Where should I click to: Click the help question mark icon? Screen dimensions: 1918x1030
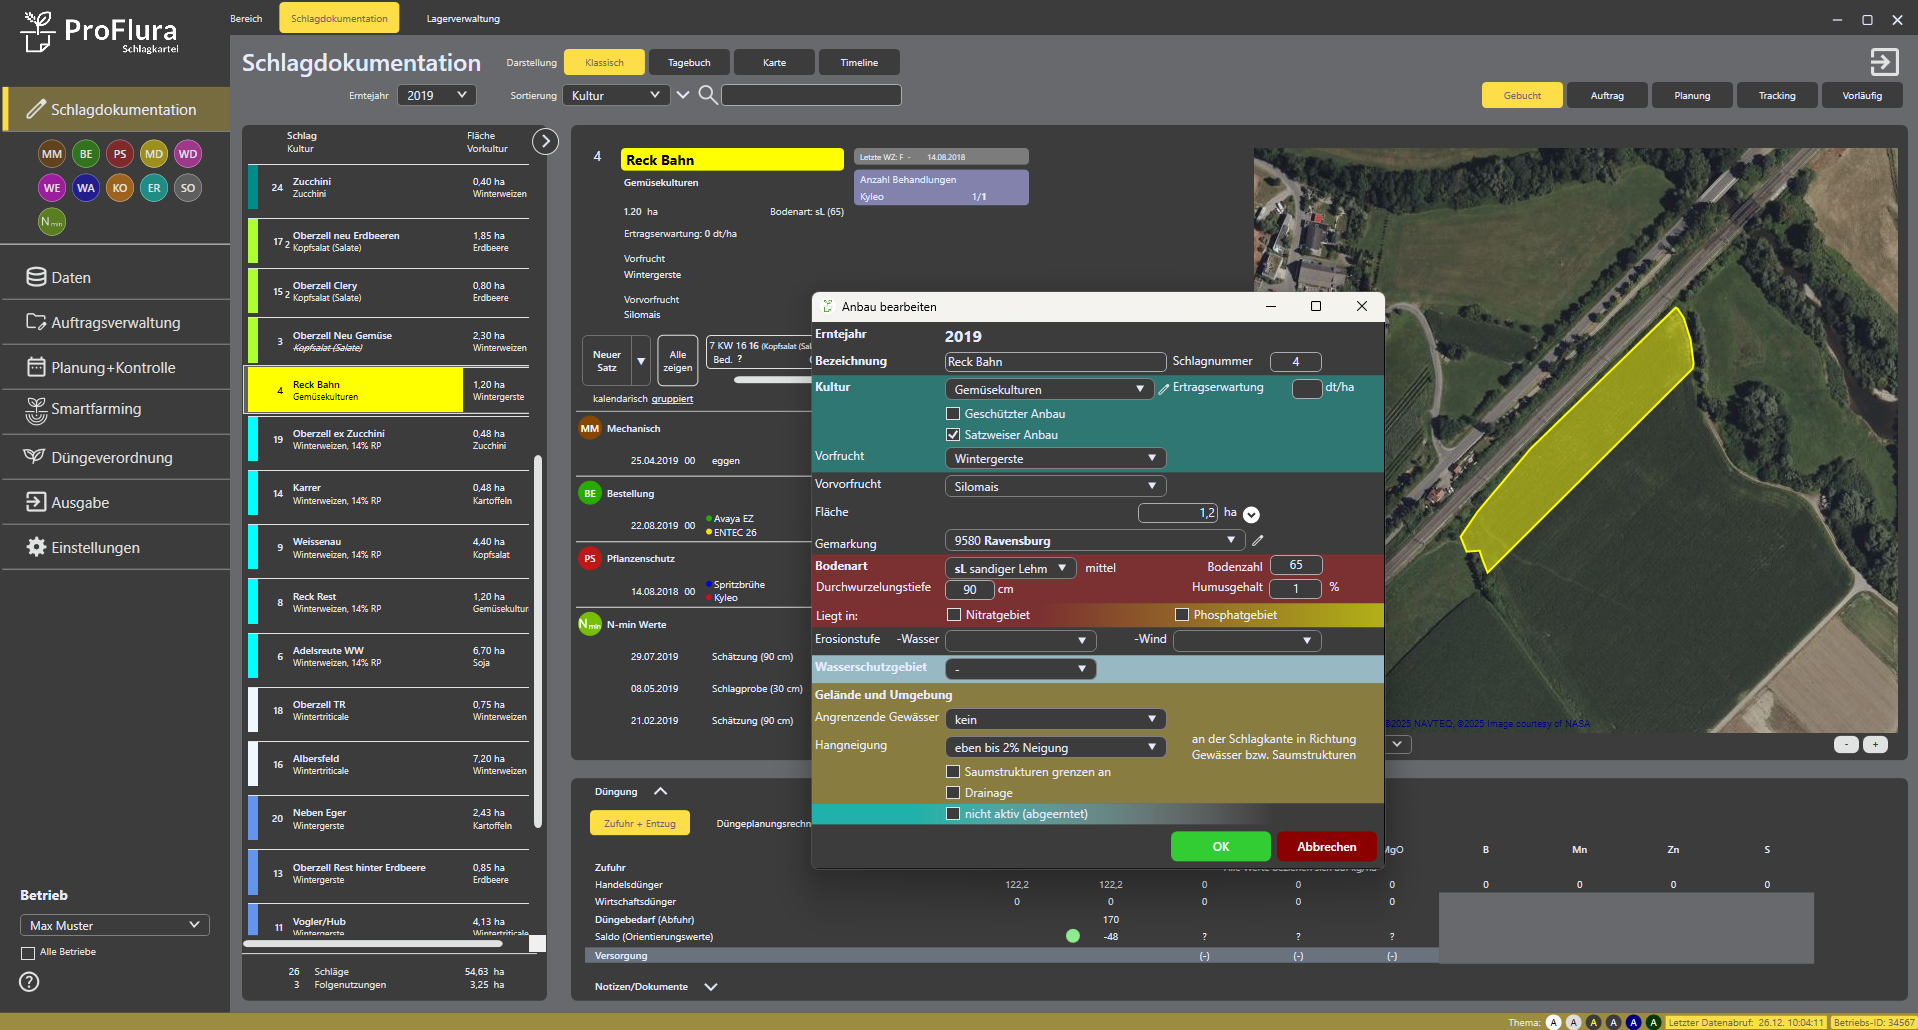(x=30, y=982)
